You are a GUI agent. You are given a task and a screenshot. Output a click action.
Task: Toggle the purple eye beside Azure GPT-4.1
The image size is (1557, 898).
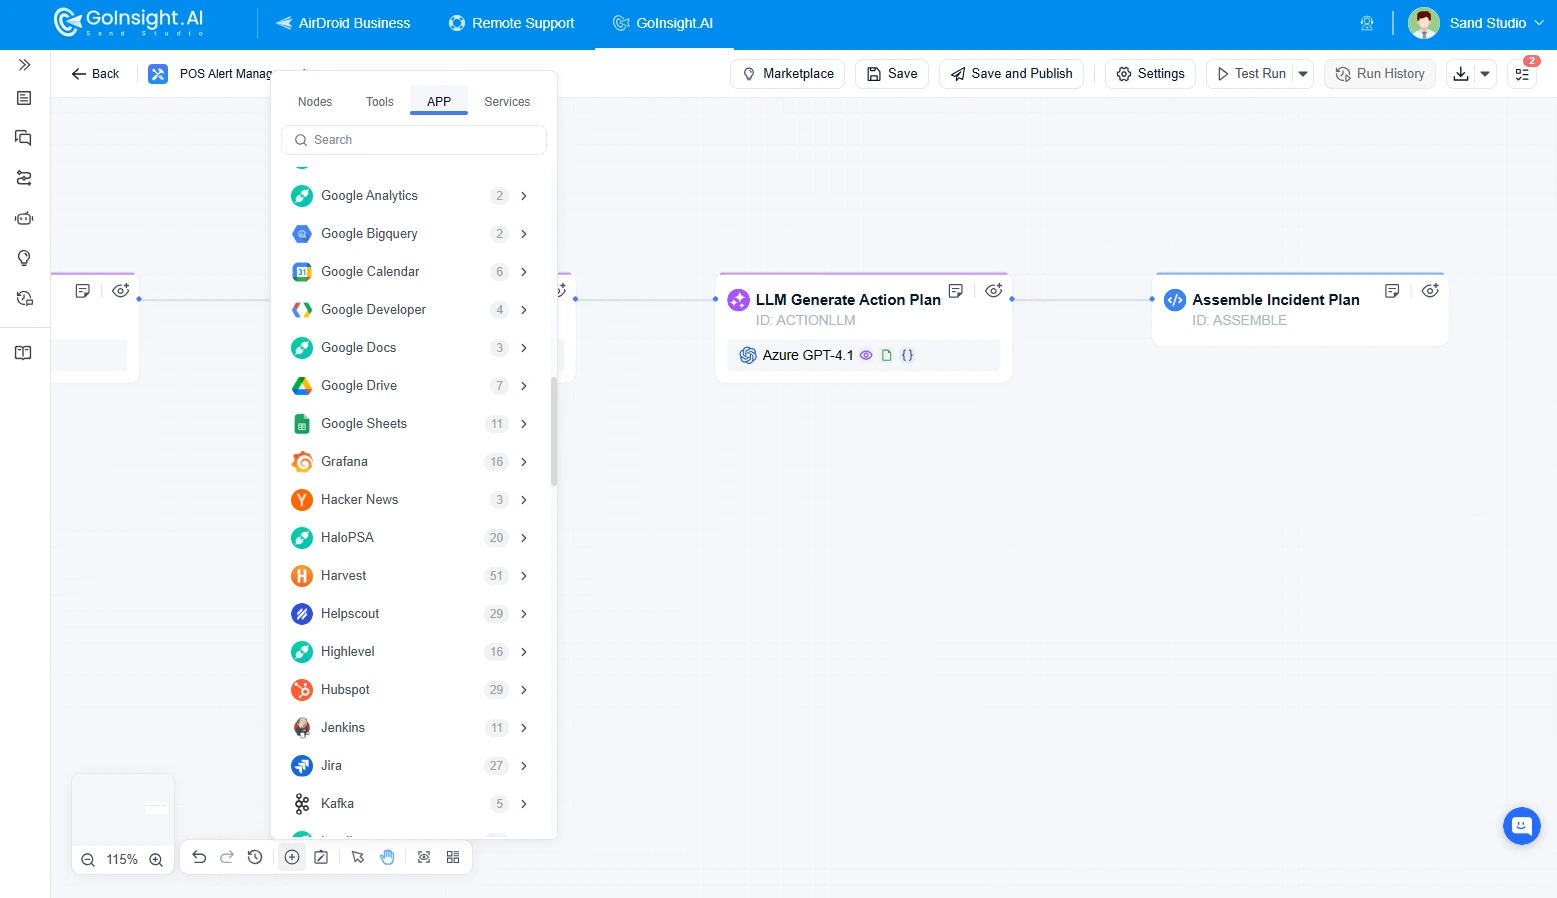coord(866,355)
